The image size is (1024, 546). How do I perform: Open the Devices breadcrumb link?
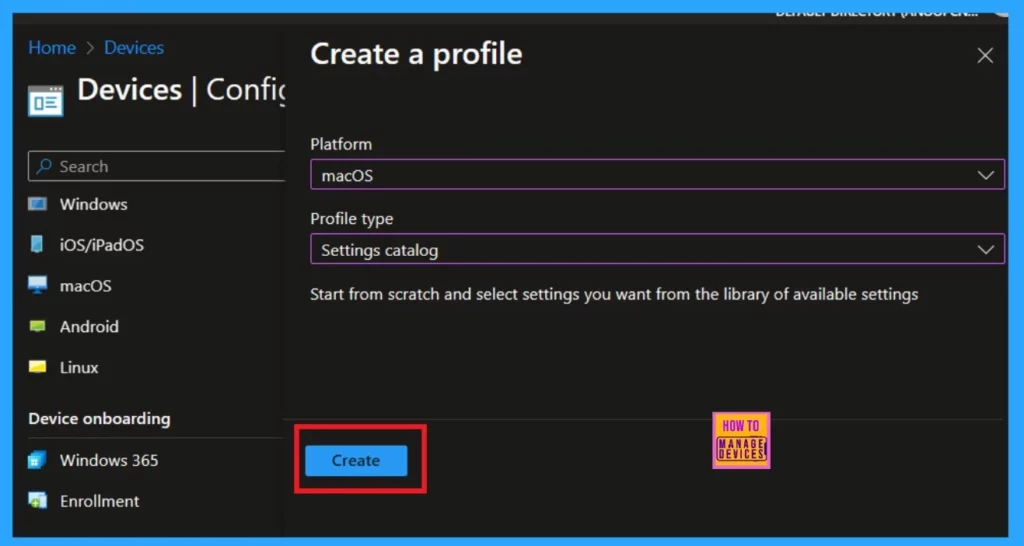tap(134, 48)
